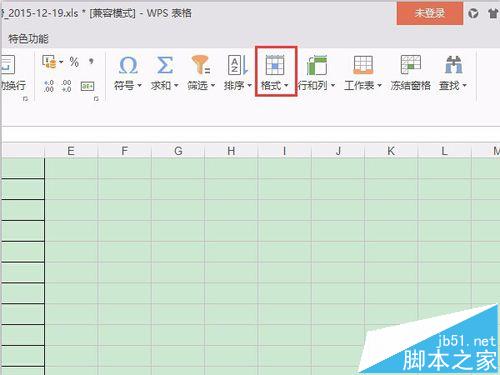Select column L header

tap(445, 151)
